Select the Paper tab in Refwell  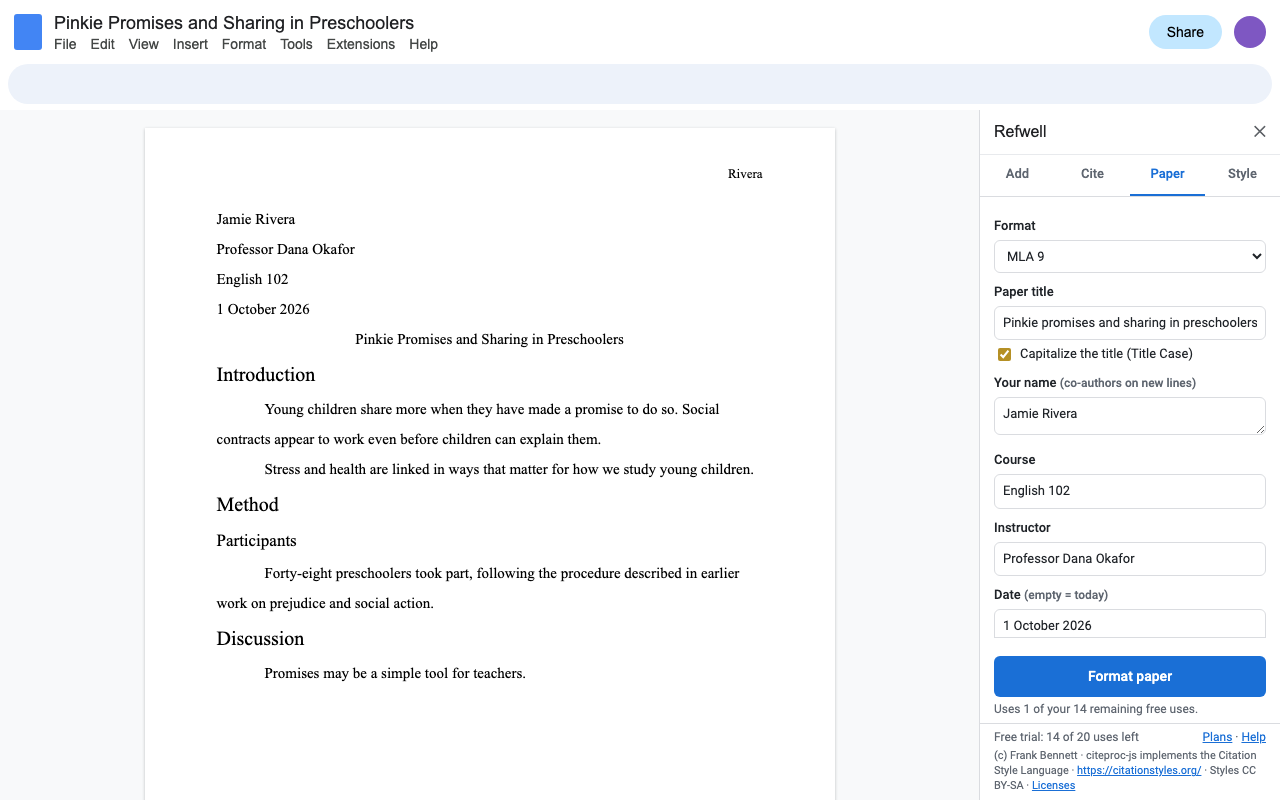pos(1167,174)
